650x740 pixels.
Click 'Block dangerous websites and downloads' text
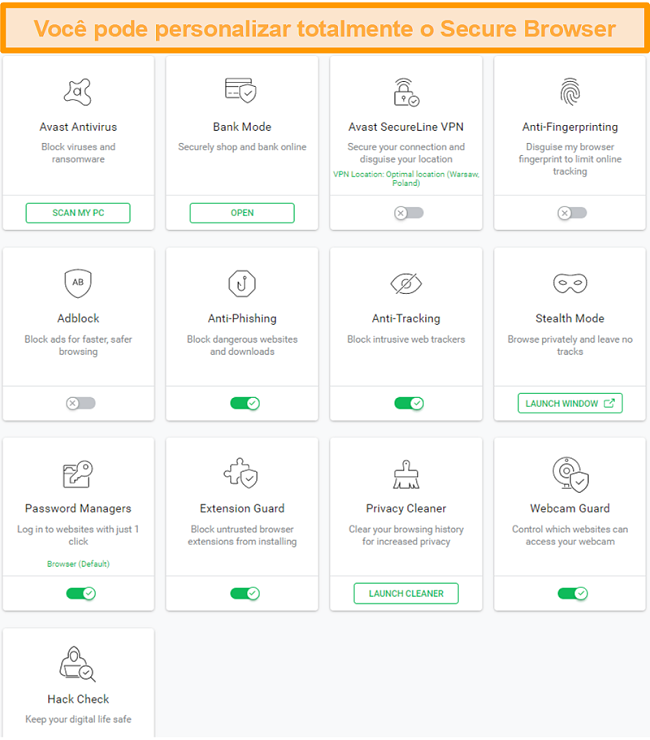click(x=242, y=345)
